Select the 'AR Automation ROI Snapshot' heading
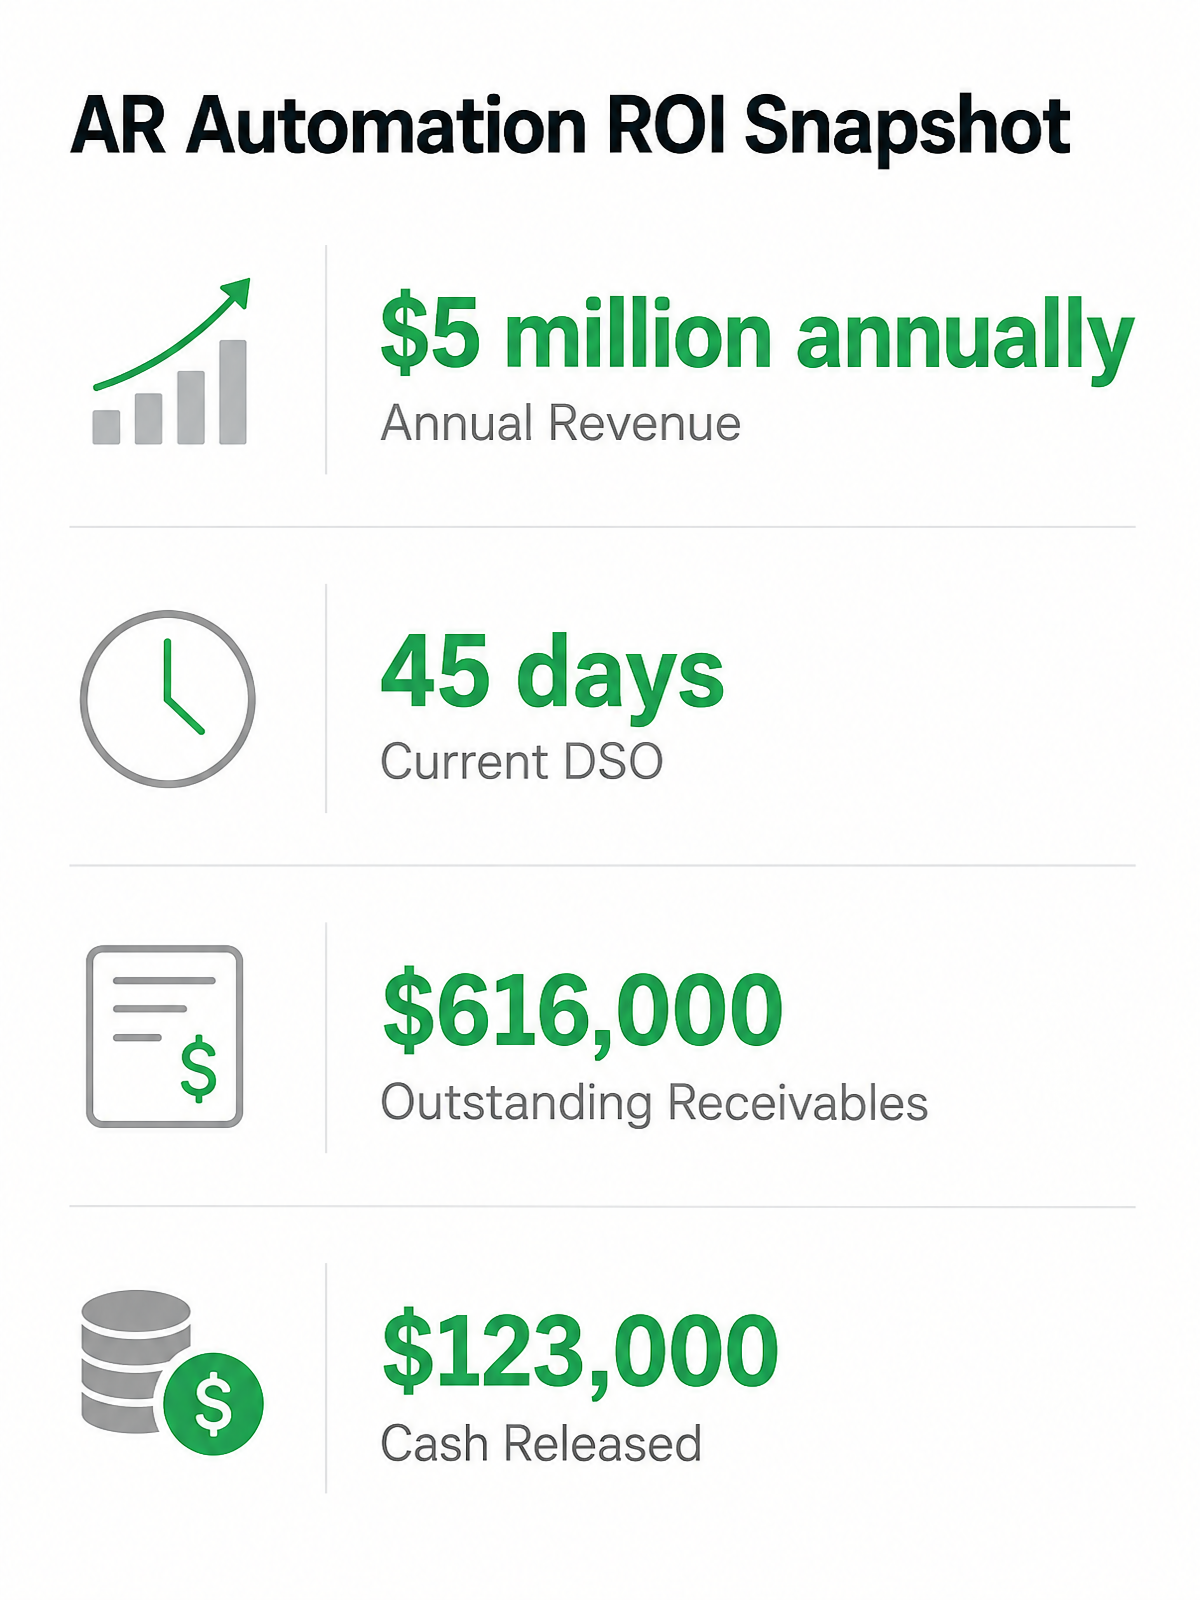This screenshot has height=1600, width=1200. [x=570, y=127]
